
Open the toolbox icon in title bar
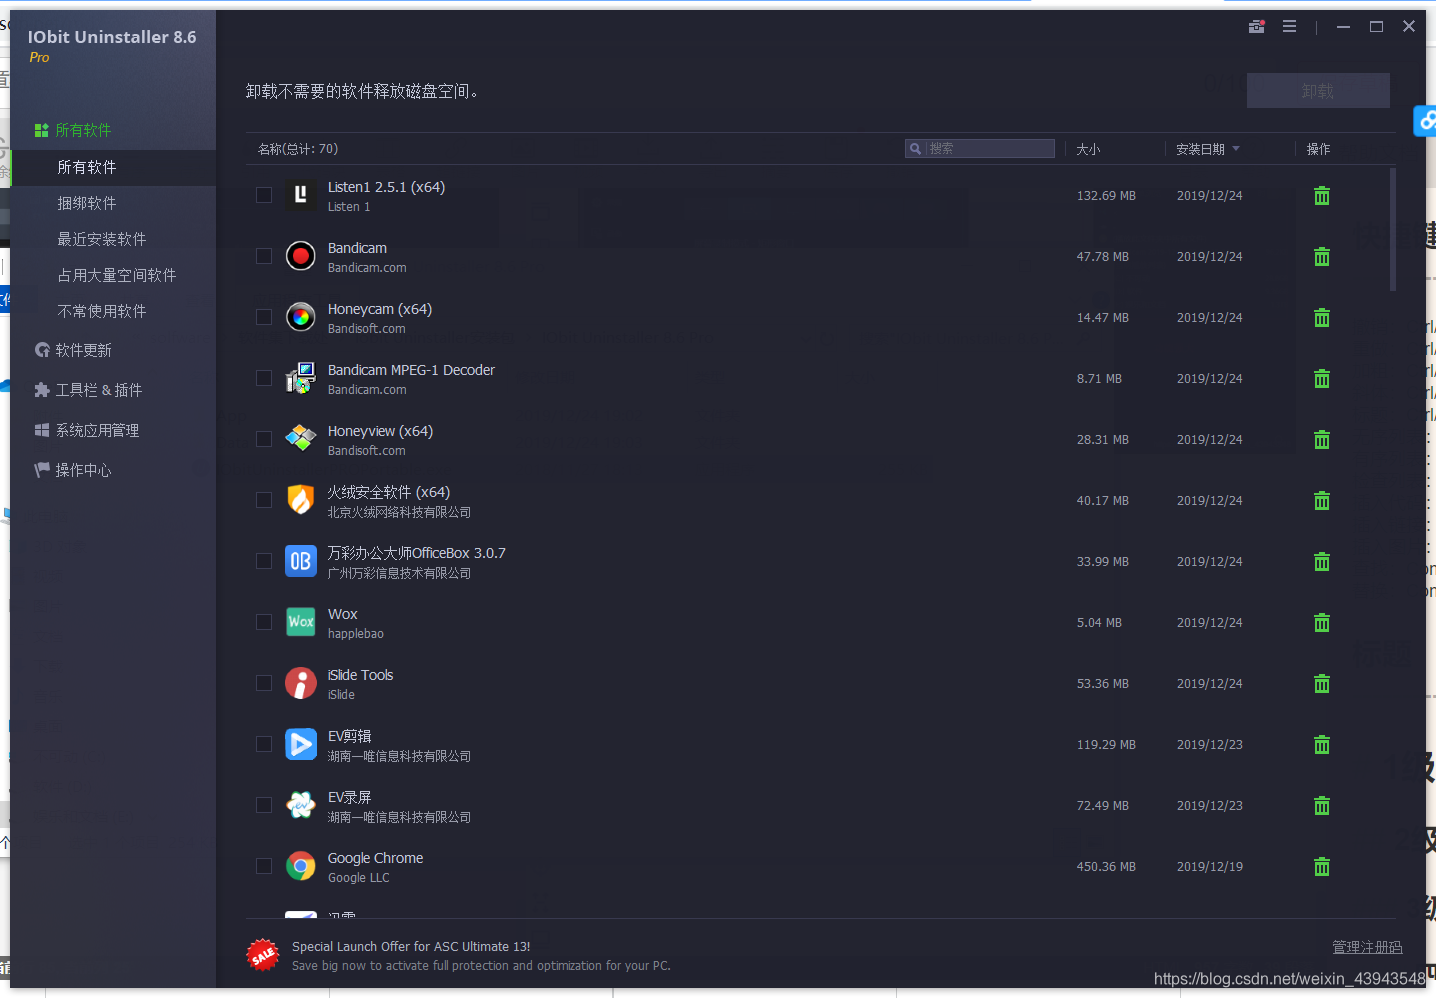[x=1257, y=27]
